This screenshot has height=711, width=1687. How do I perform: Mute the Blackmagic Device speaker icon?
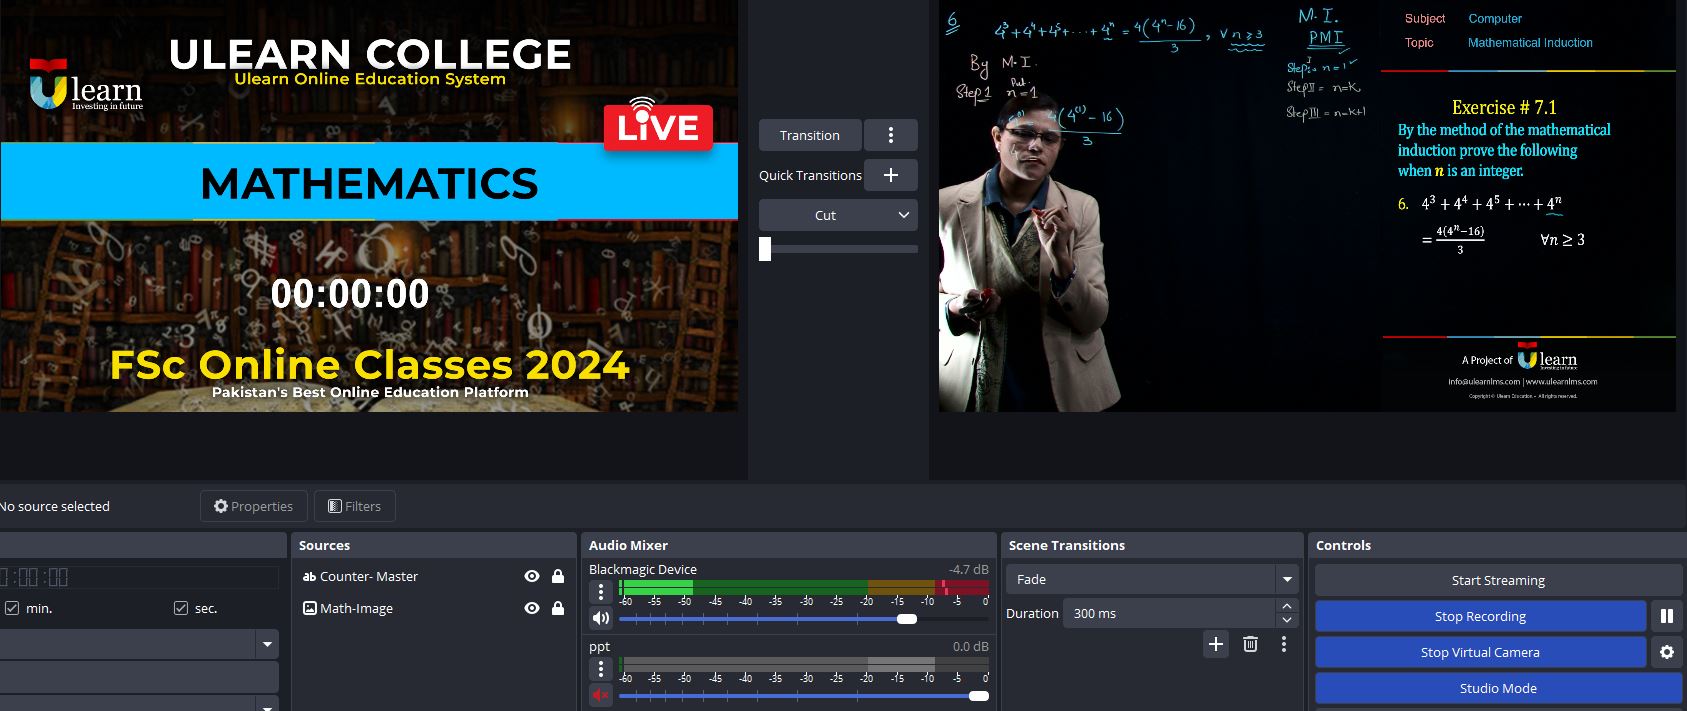(x=601, y=618)
